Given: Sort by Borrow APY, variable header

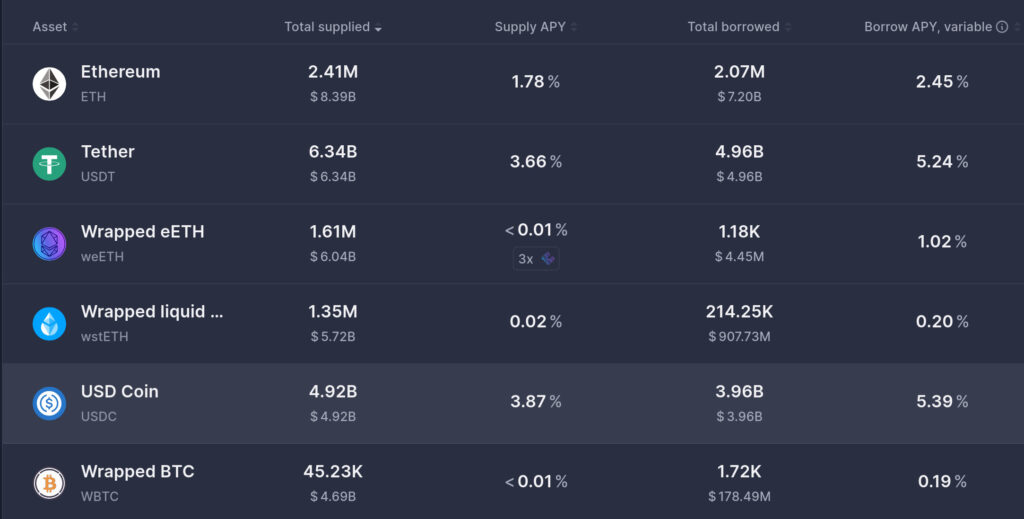Looking at the screenshot, I should (928, 27).
